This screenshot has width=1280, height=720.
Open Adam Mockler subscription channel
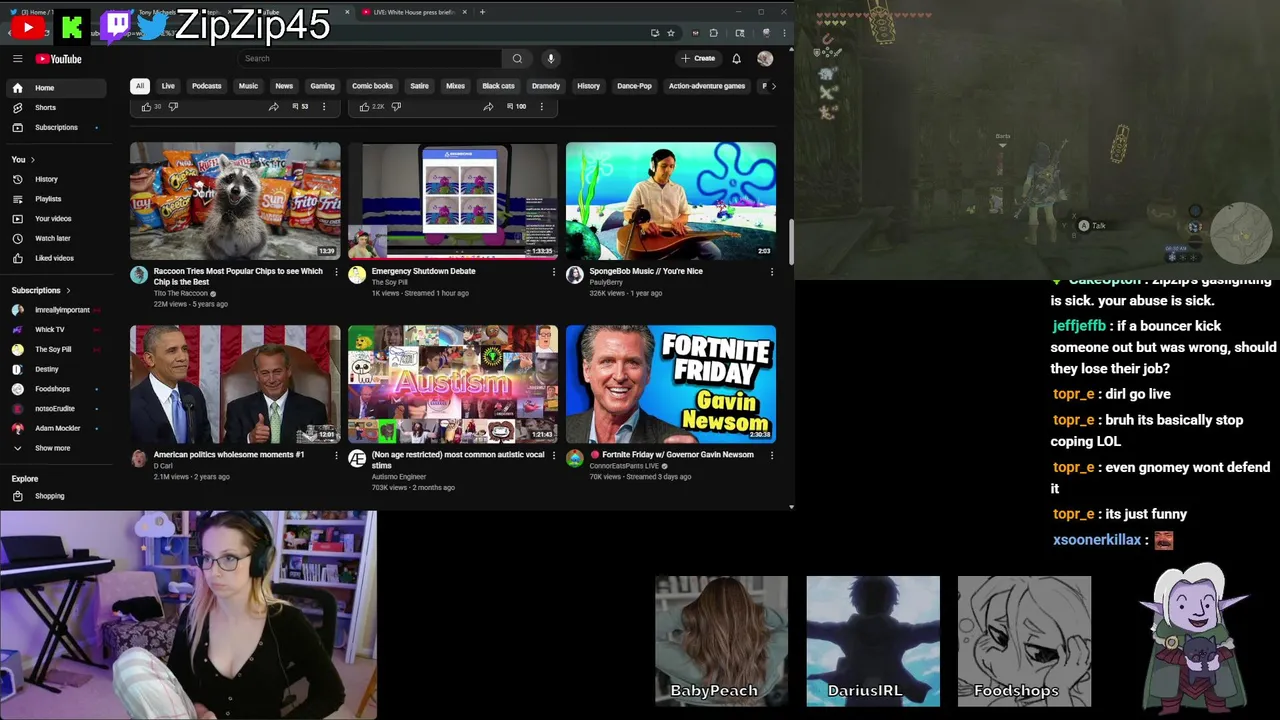(x=57, y=428)
